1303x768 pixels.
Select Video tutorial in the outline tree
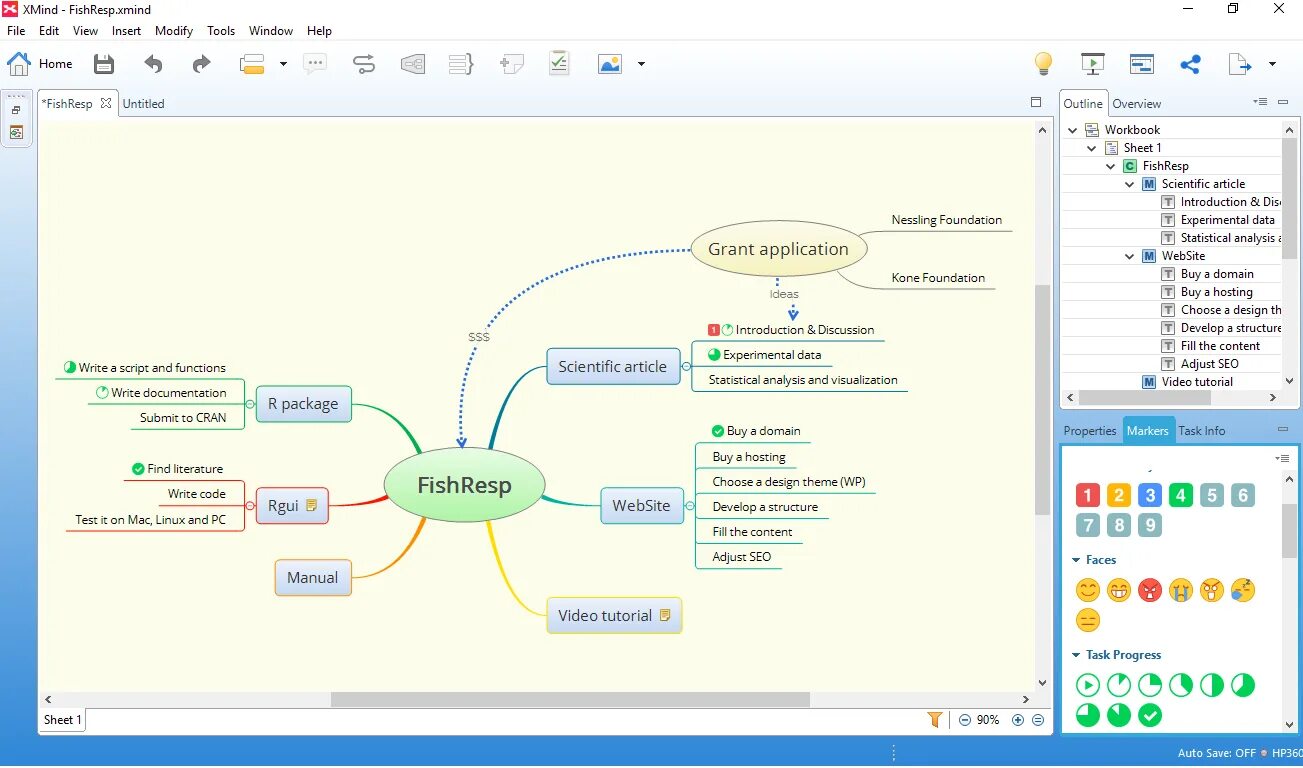coord(1197,382)
